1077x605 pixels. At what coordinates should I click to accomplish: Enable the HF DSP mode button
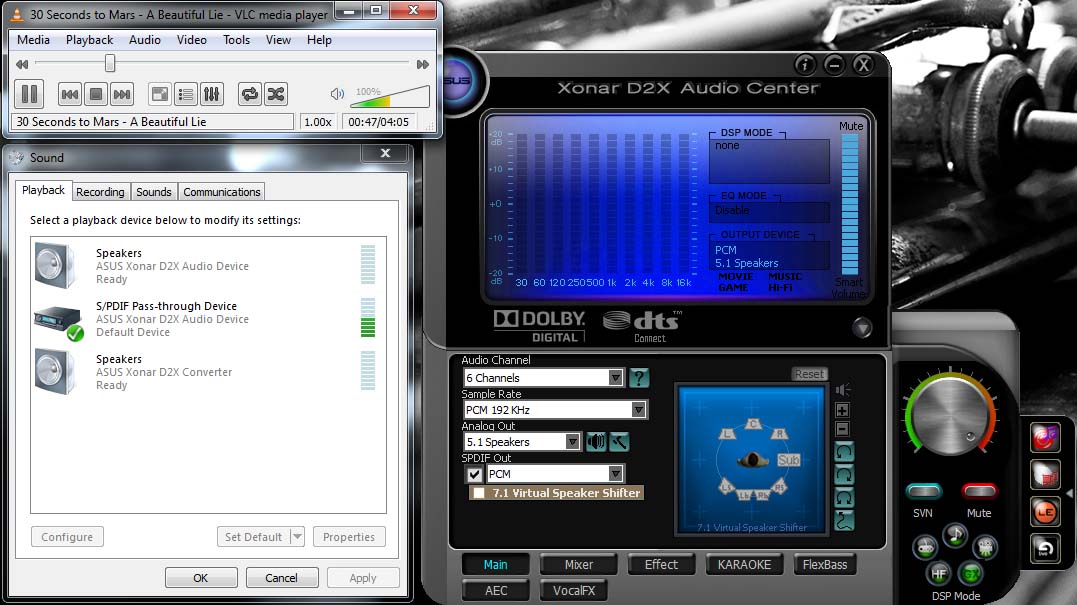tap(938, 573)
